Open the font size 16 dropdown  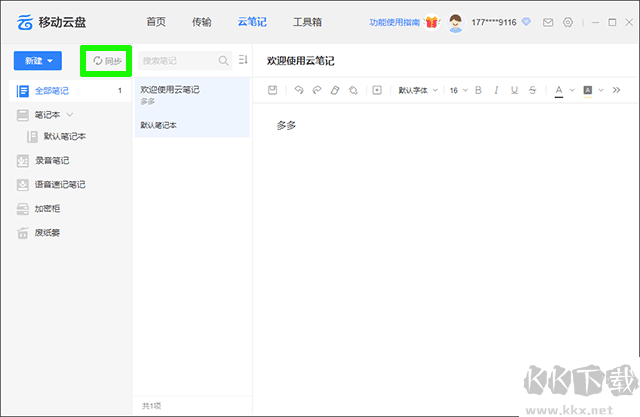click(457, 90)
